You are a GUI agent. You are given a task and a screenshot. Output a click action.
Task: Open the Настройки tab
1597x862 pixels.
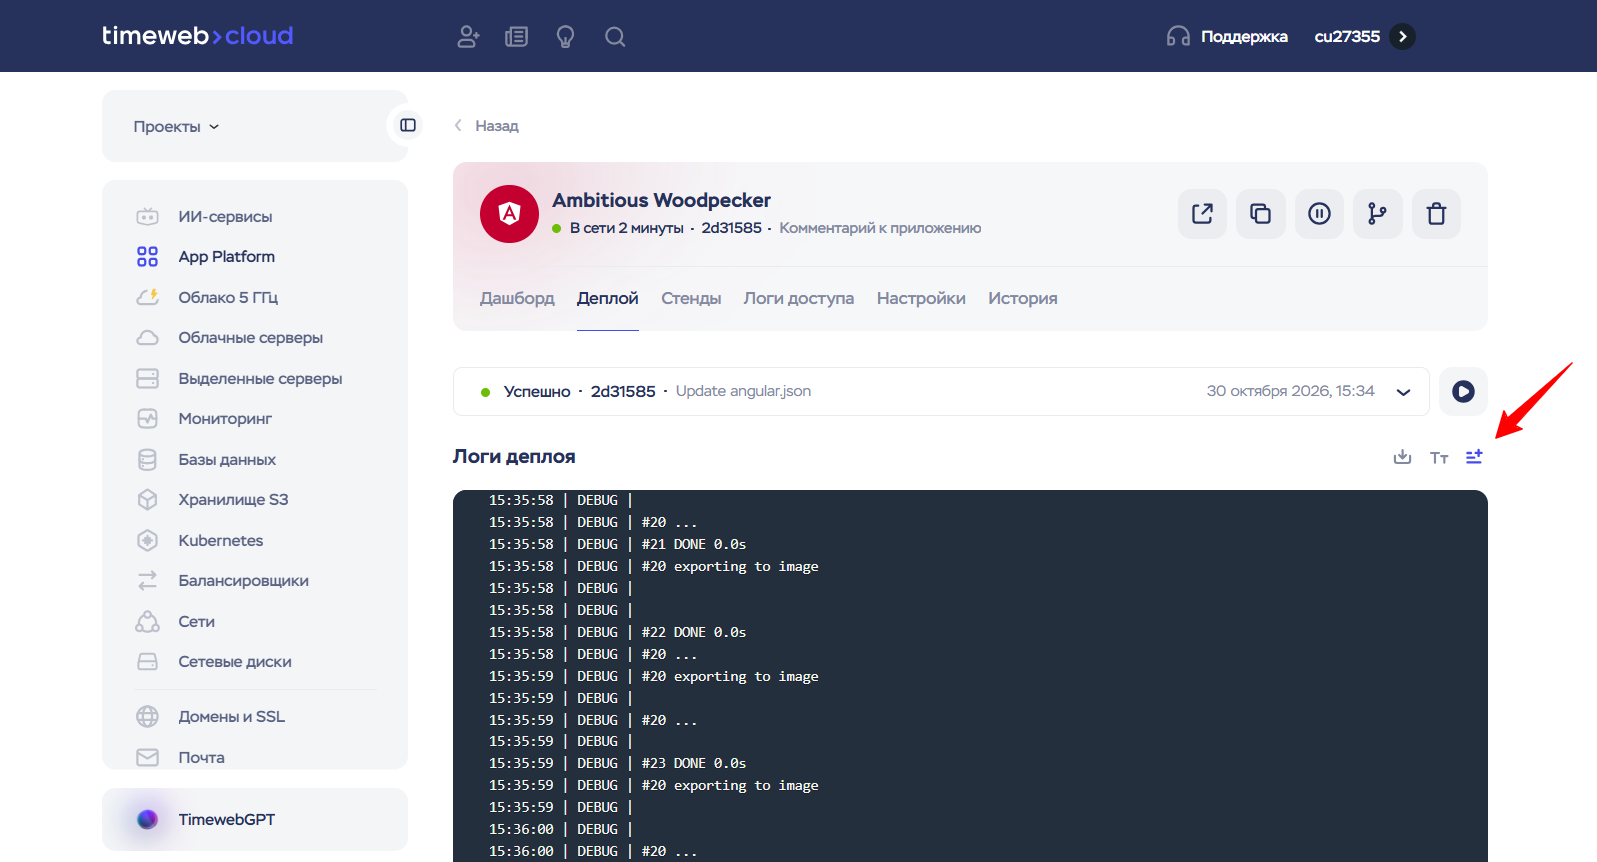click(921, 298)
